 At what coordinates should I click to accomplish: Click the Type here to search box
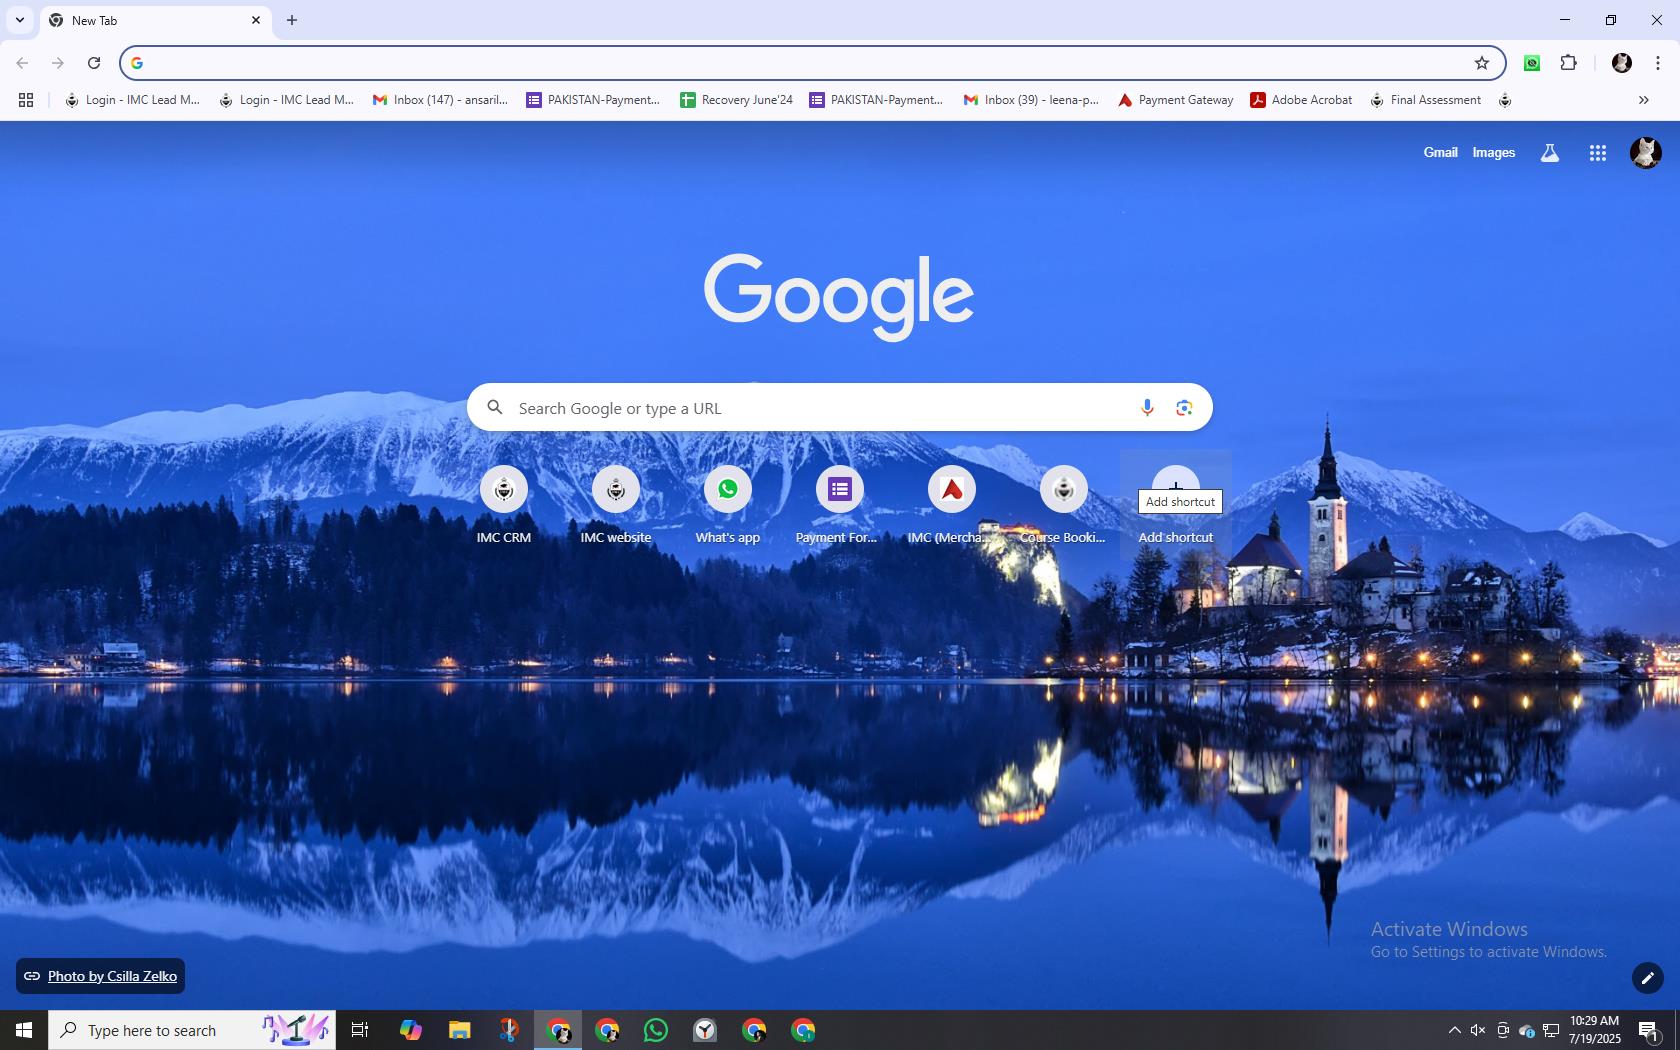click(x=192, y=1030)
